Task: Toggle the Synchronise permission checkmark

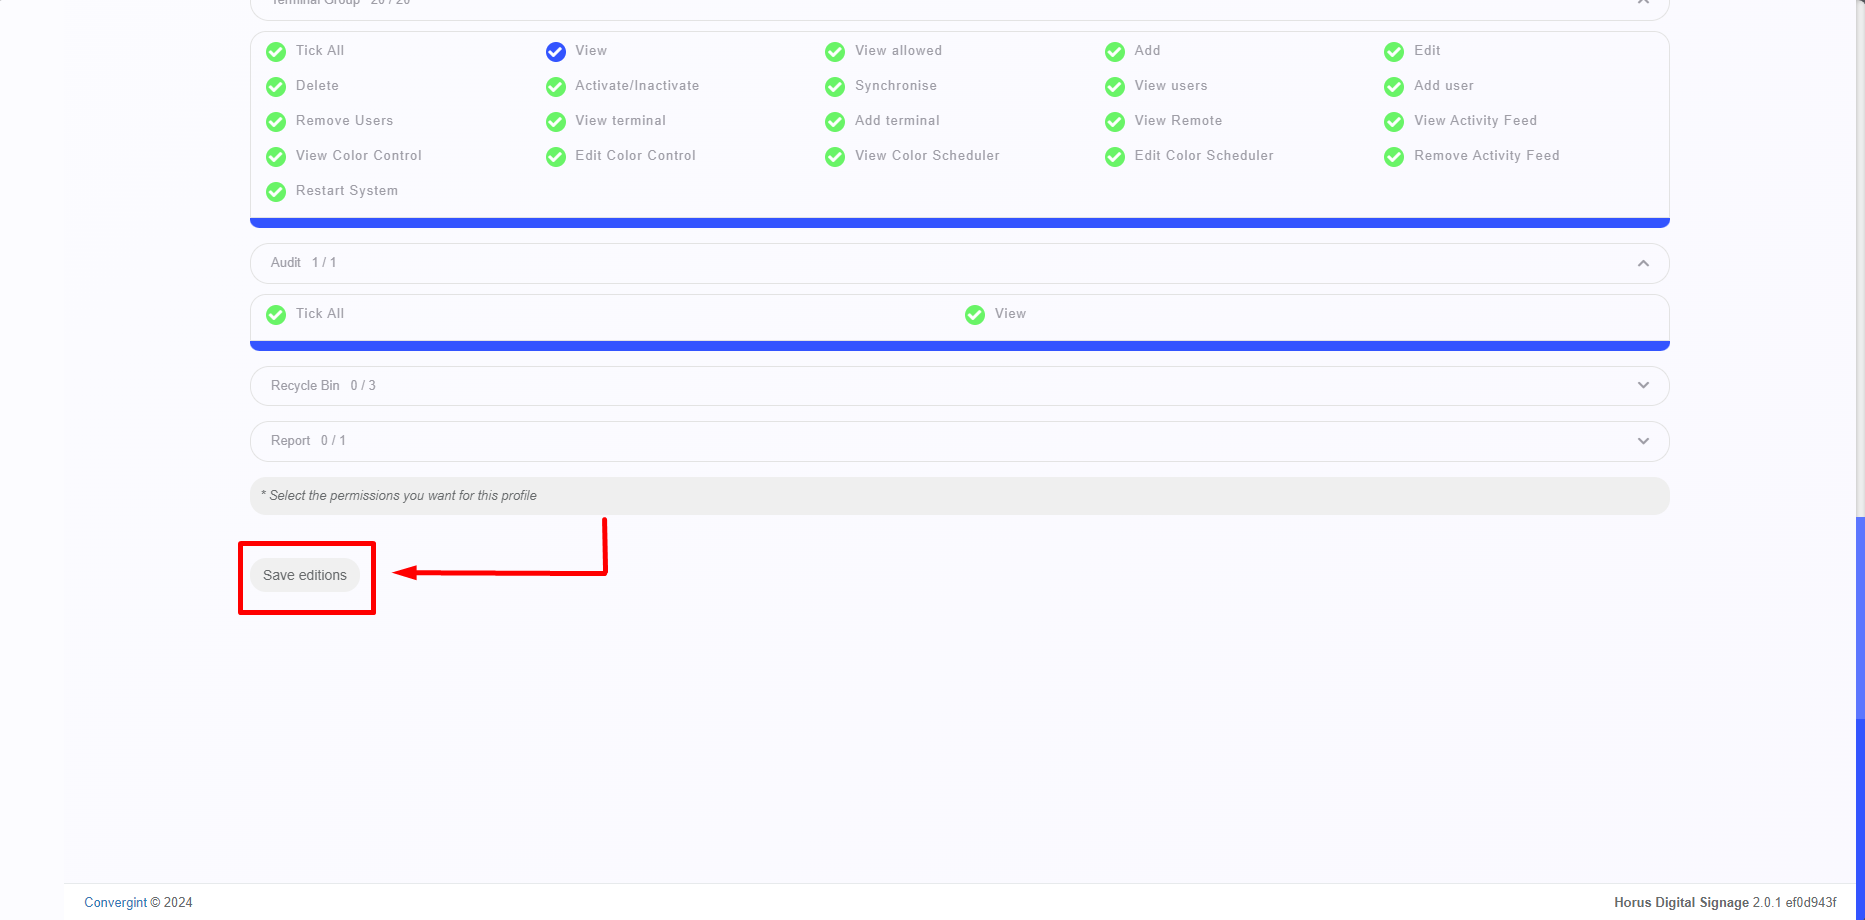Action: click(835, 87)
